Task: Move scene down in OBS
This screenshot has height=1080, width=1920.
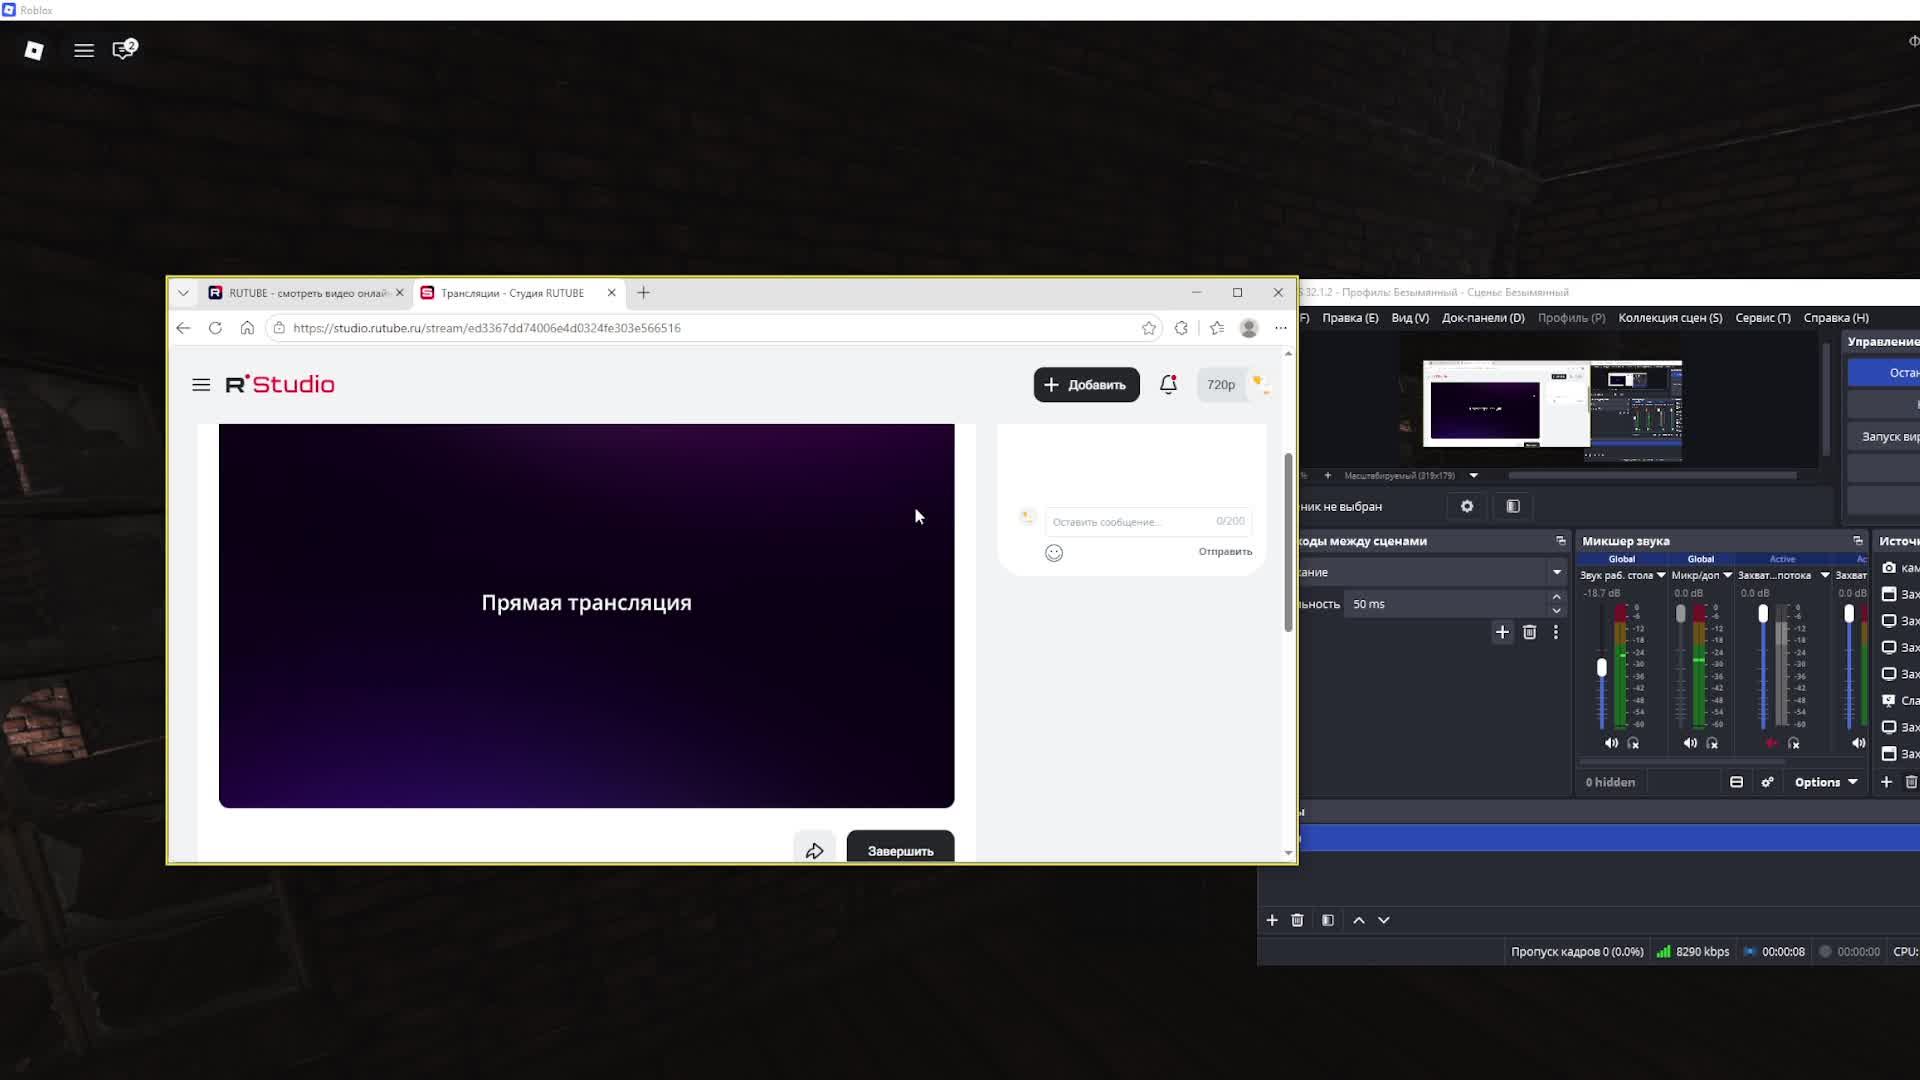Action: tap(1384, 920)
